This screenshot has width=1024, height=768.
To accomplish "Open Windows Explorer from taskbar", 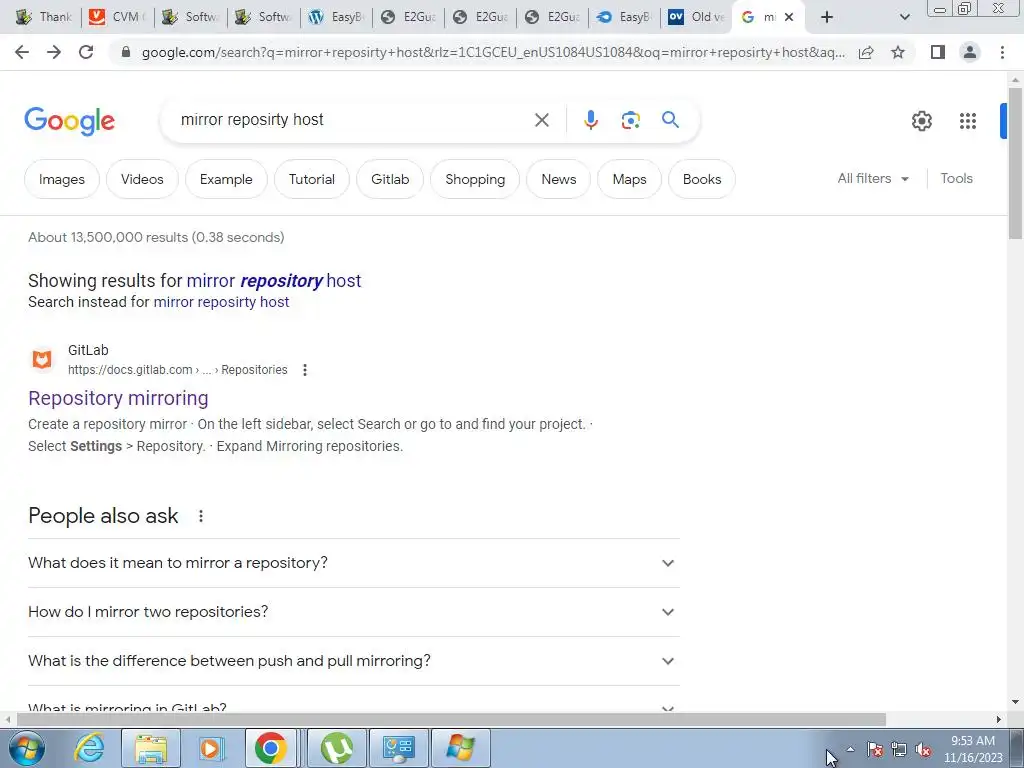I will (x=150, y=748).
